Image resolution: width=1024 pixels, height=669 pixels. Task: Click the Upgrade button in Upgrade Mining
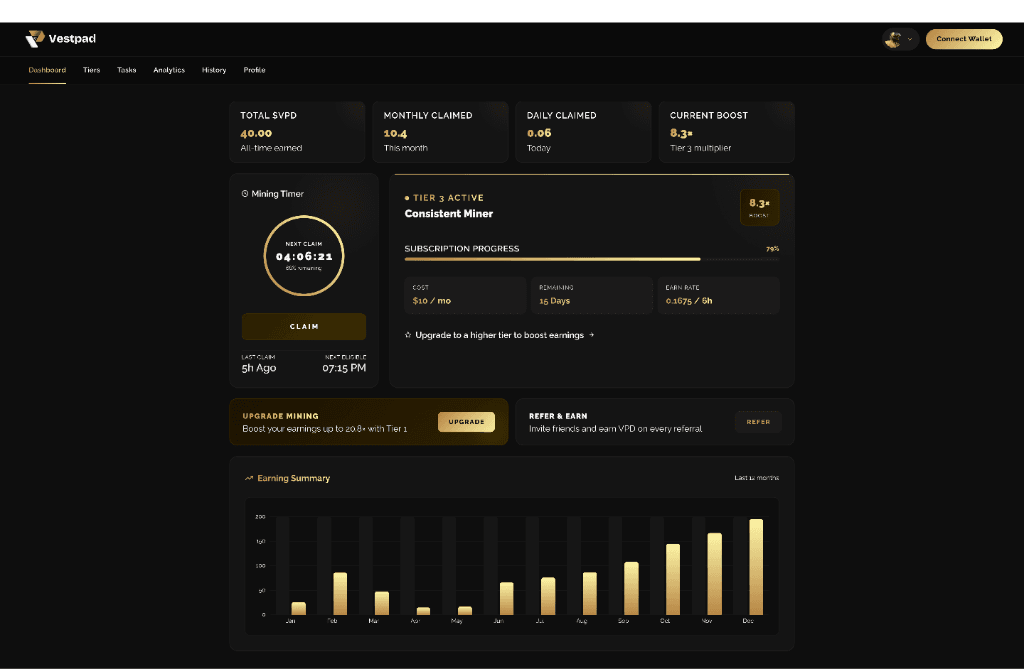click(x=466, y=422)
